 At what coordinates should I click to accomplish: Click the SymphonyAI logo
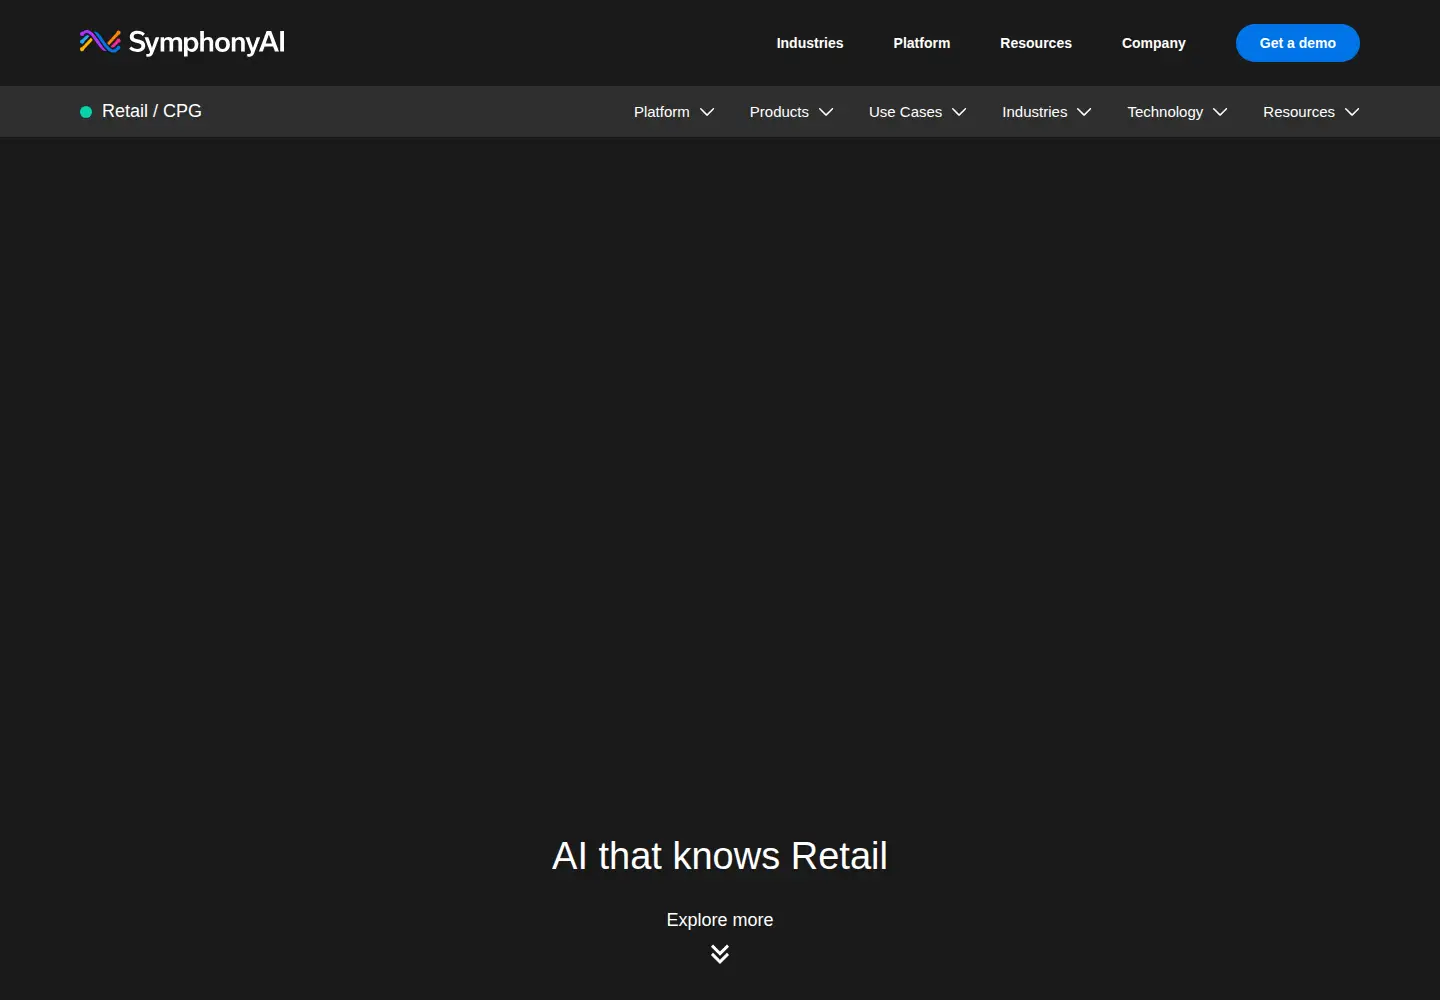(182, 42)
